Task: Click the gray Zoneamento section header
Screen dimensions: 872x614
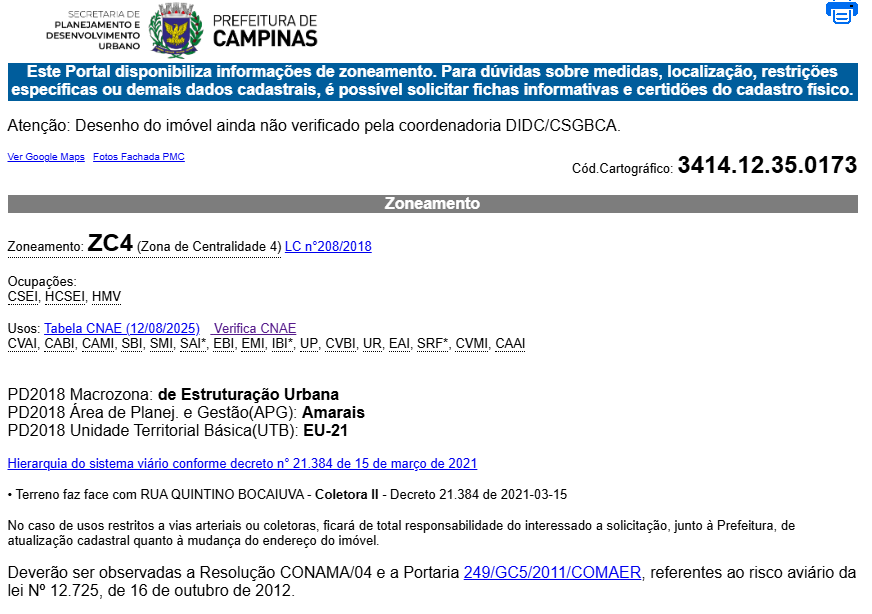Action: [x=433, y=204]
